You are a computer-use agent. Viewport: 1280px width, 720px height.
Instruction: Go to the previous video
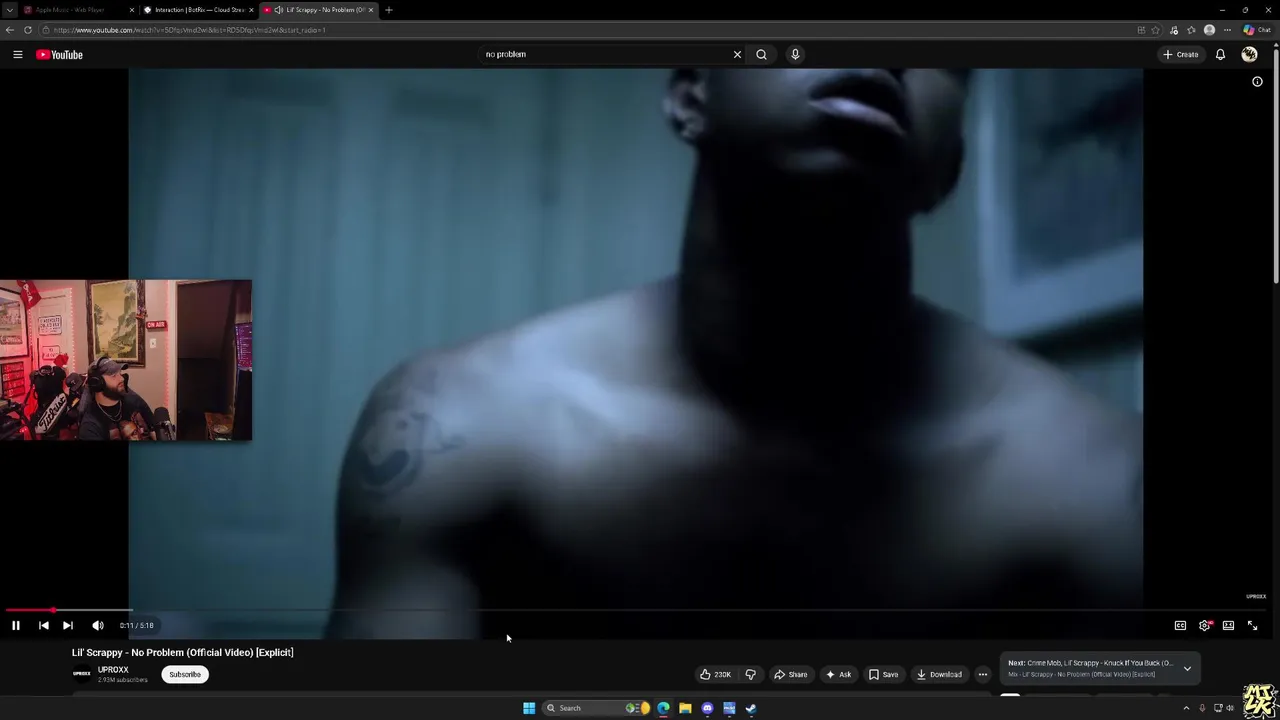43,625
